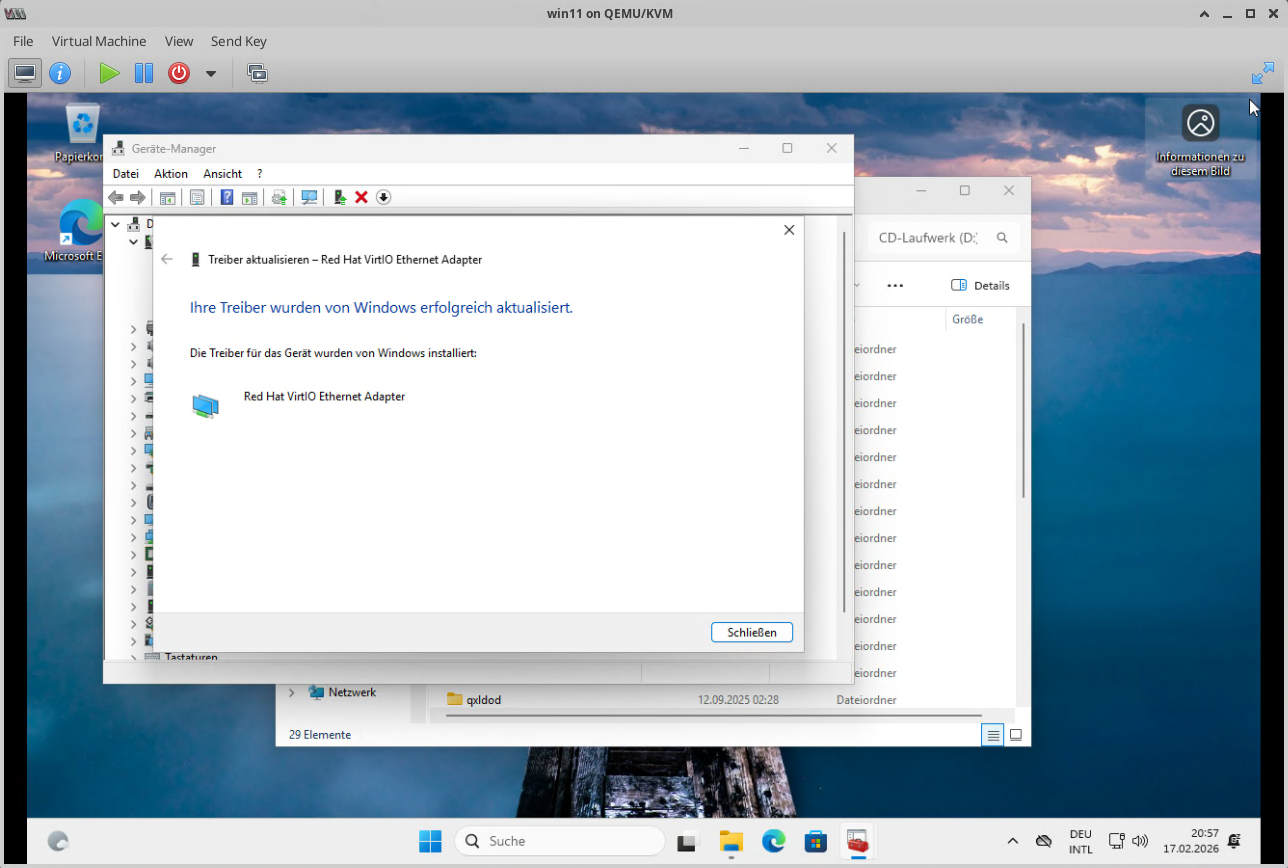The height and width of the screenshot is (868, 1288).
Task: Click the Device Manager help icon
Action: pyautogui.click(x=227, y=197)
